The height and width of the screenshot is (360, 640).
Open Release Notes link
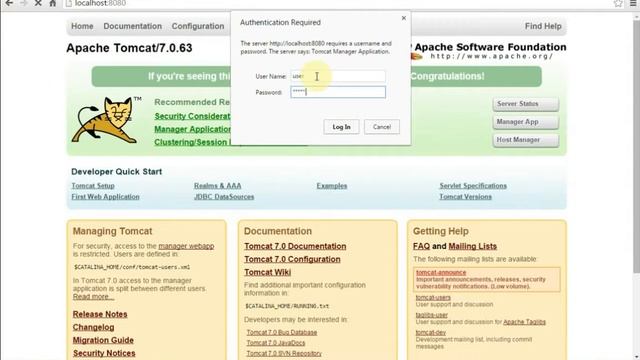pyautogui.click(x=100, y=314)
